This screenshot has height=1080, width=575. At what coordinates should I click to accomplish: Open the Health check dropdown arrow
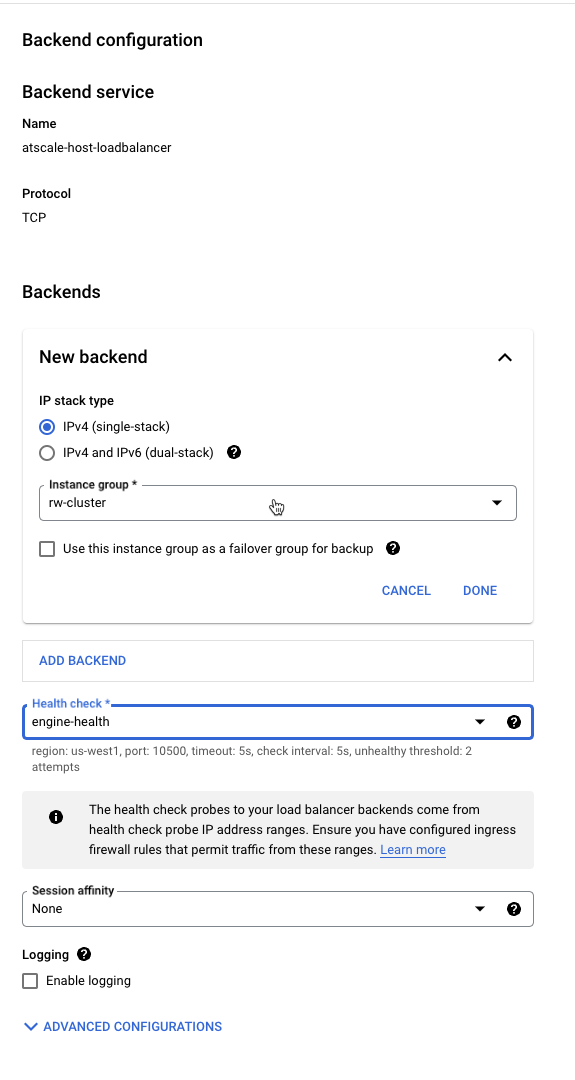pyautogui.click(x=480, y=722)
